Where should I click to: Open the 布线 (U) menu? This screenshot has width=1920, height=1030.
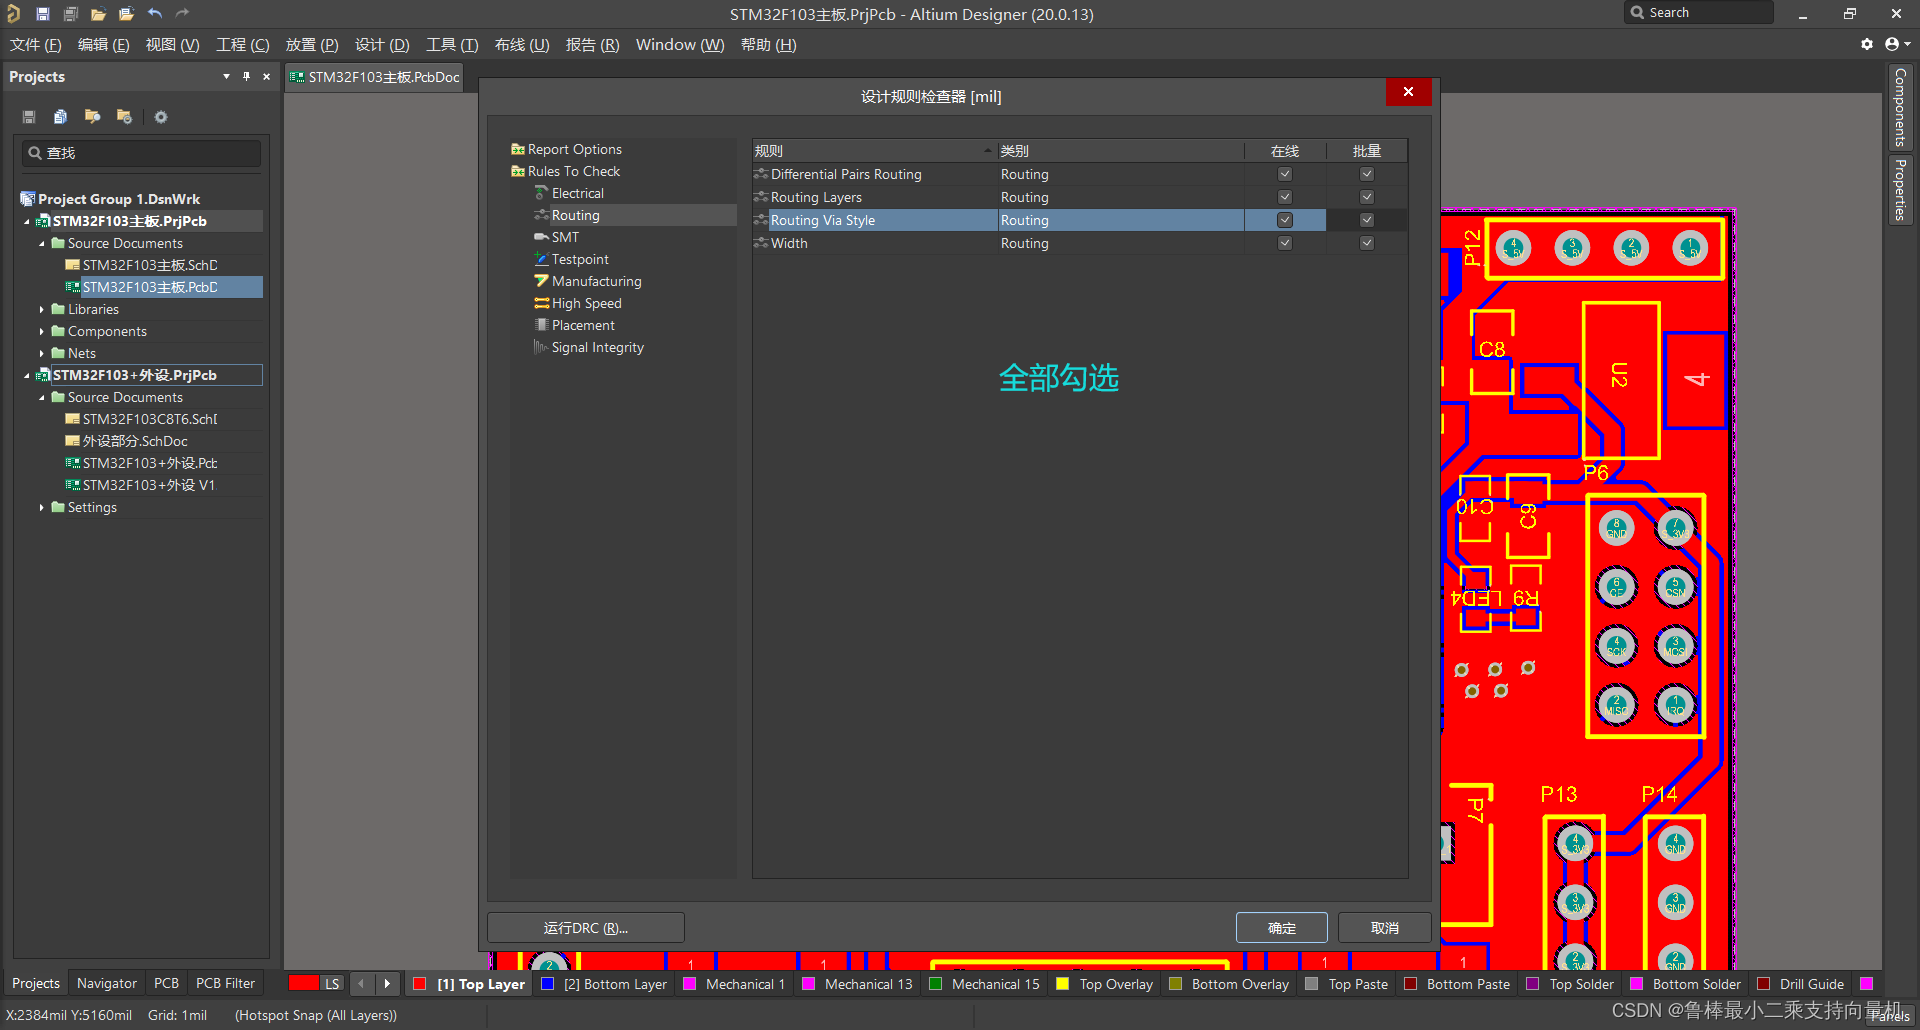click(x=522, y=45)
